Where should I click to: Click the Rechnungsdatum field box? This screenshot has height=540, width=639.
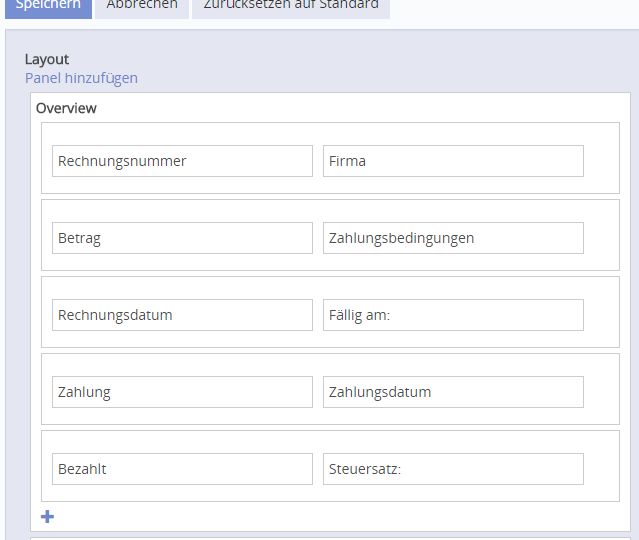click(x=182, y=315)
